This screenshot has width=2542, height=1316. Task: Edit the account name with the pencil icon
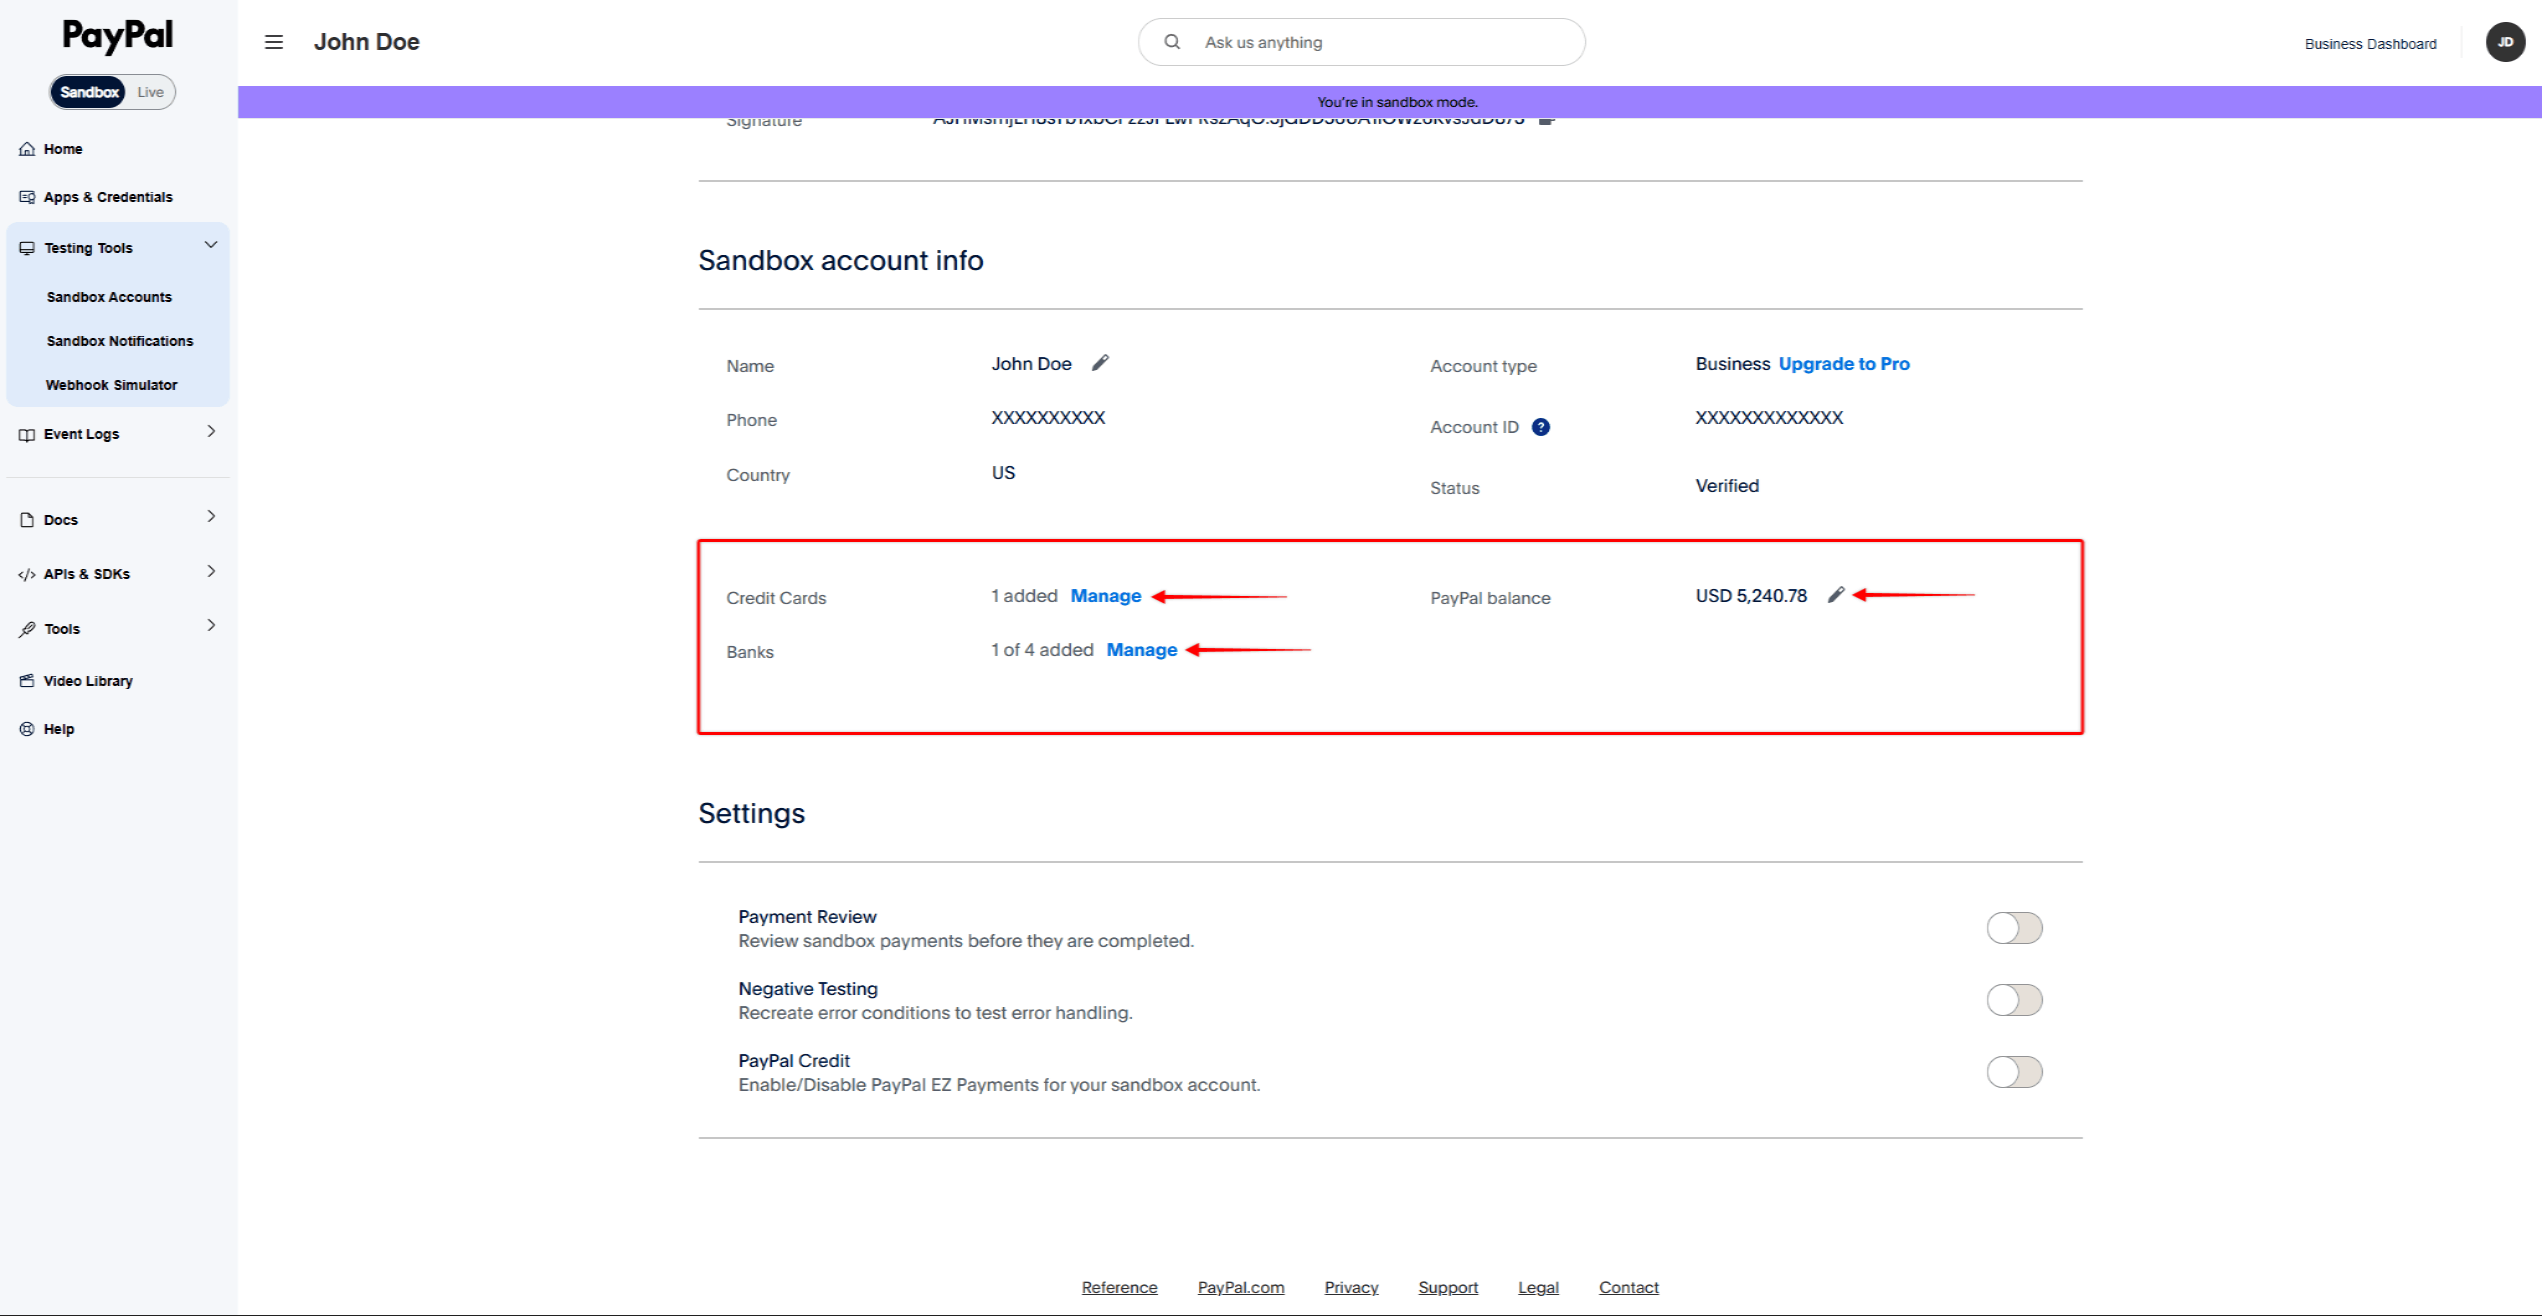click(x=1100, y=362)
